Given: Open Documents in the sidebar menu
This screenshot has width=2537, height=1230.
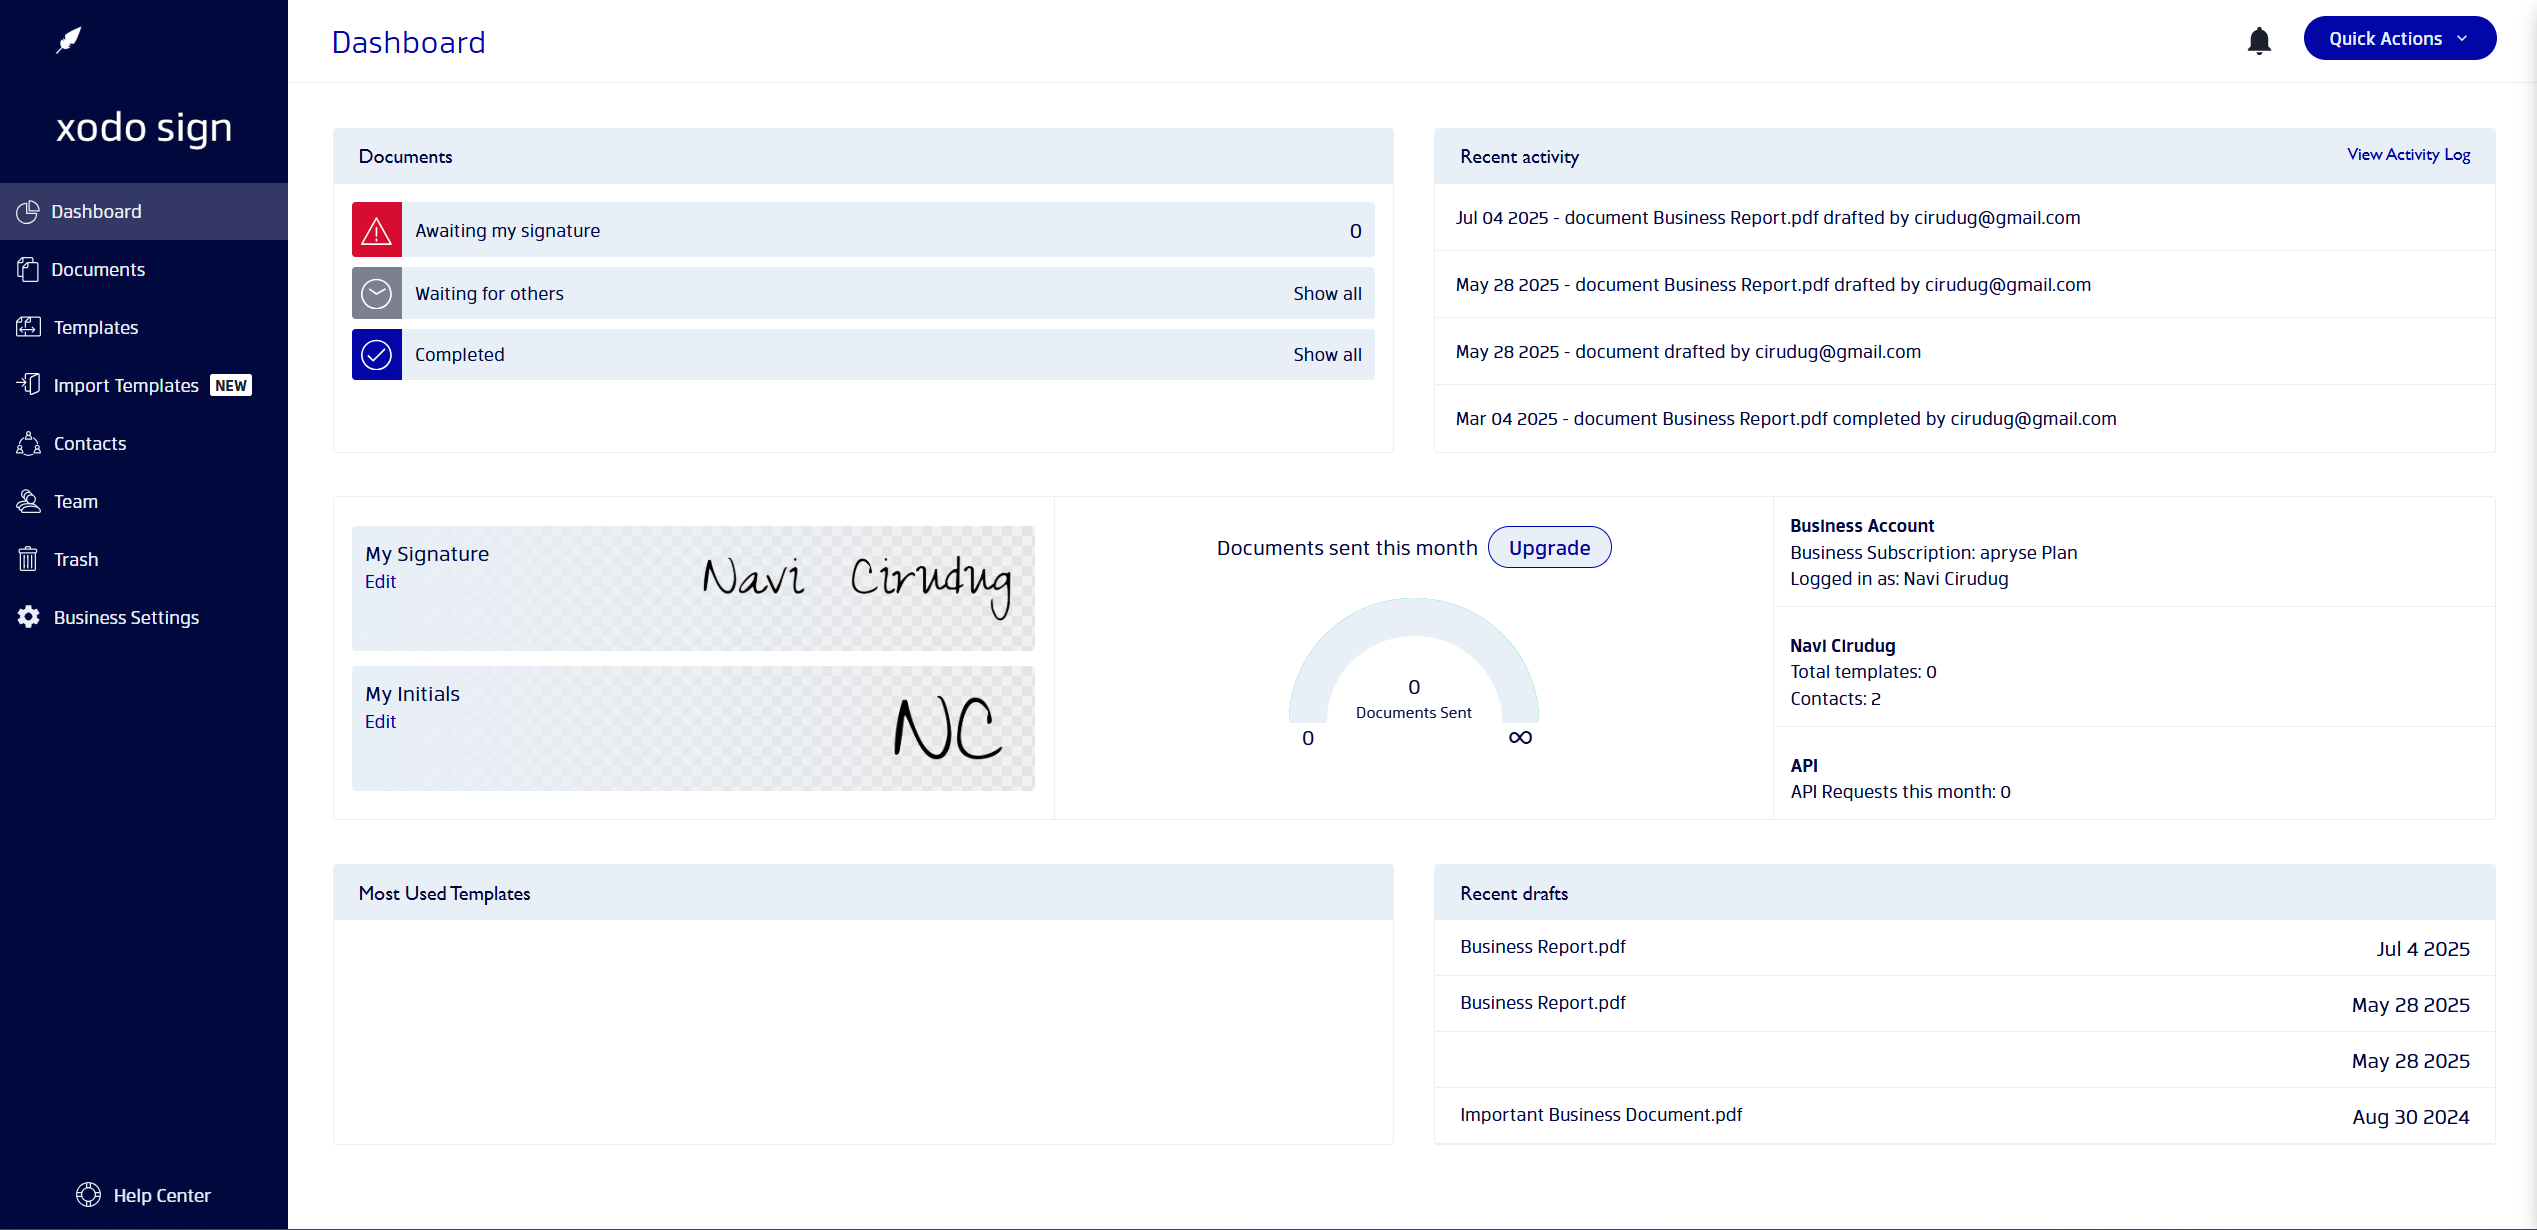Looking at the screenshot, I should click(x=98, y=269).
